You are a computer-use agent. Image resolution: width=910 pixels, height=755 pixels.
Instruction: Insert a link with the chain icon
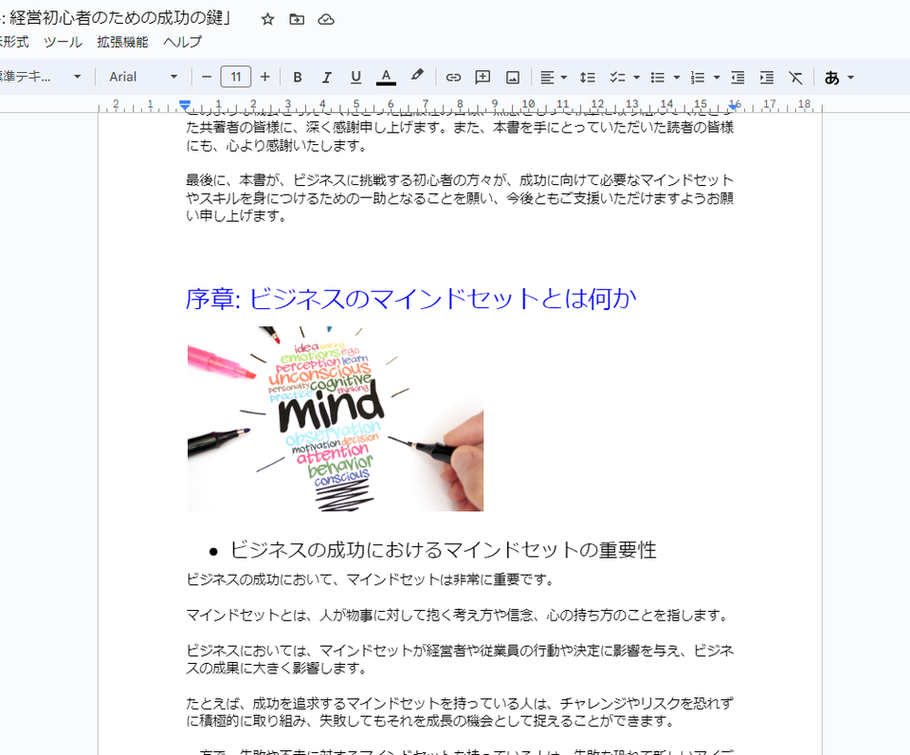[453, 77]
